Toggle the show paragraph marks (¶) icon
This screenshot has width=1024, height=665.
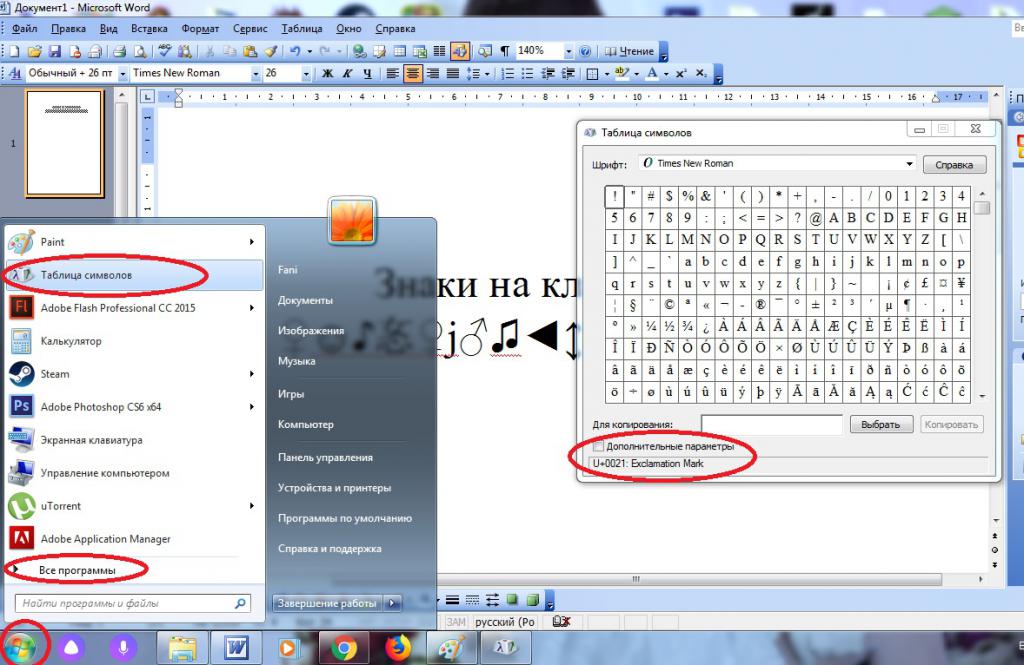(505, 51)
